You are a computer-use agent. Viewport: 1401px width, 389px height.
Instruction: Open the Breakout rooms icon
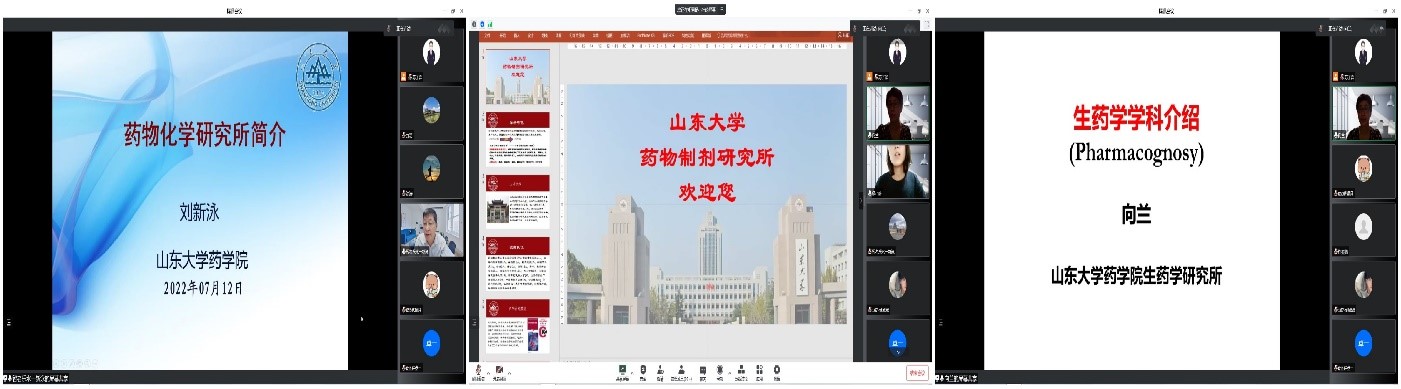pyautogui.click(x=741, y=372)
